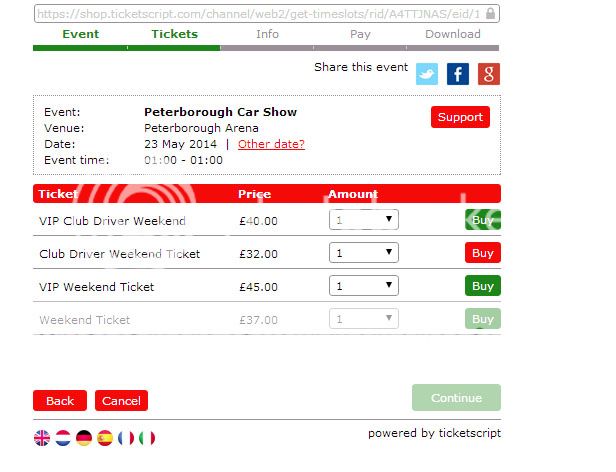Buy the Club Driver Weekend Ticket
This screenshot has width=616, height=472.
(x=483, y=253)
